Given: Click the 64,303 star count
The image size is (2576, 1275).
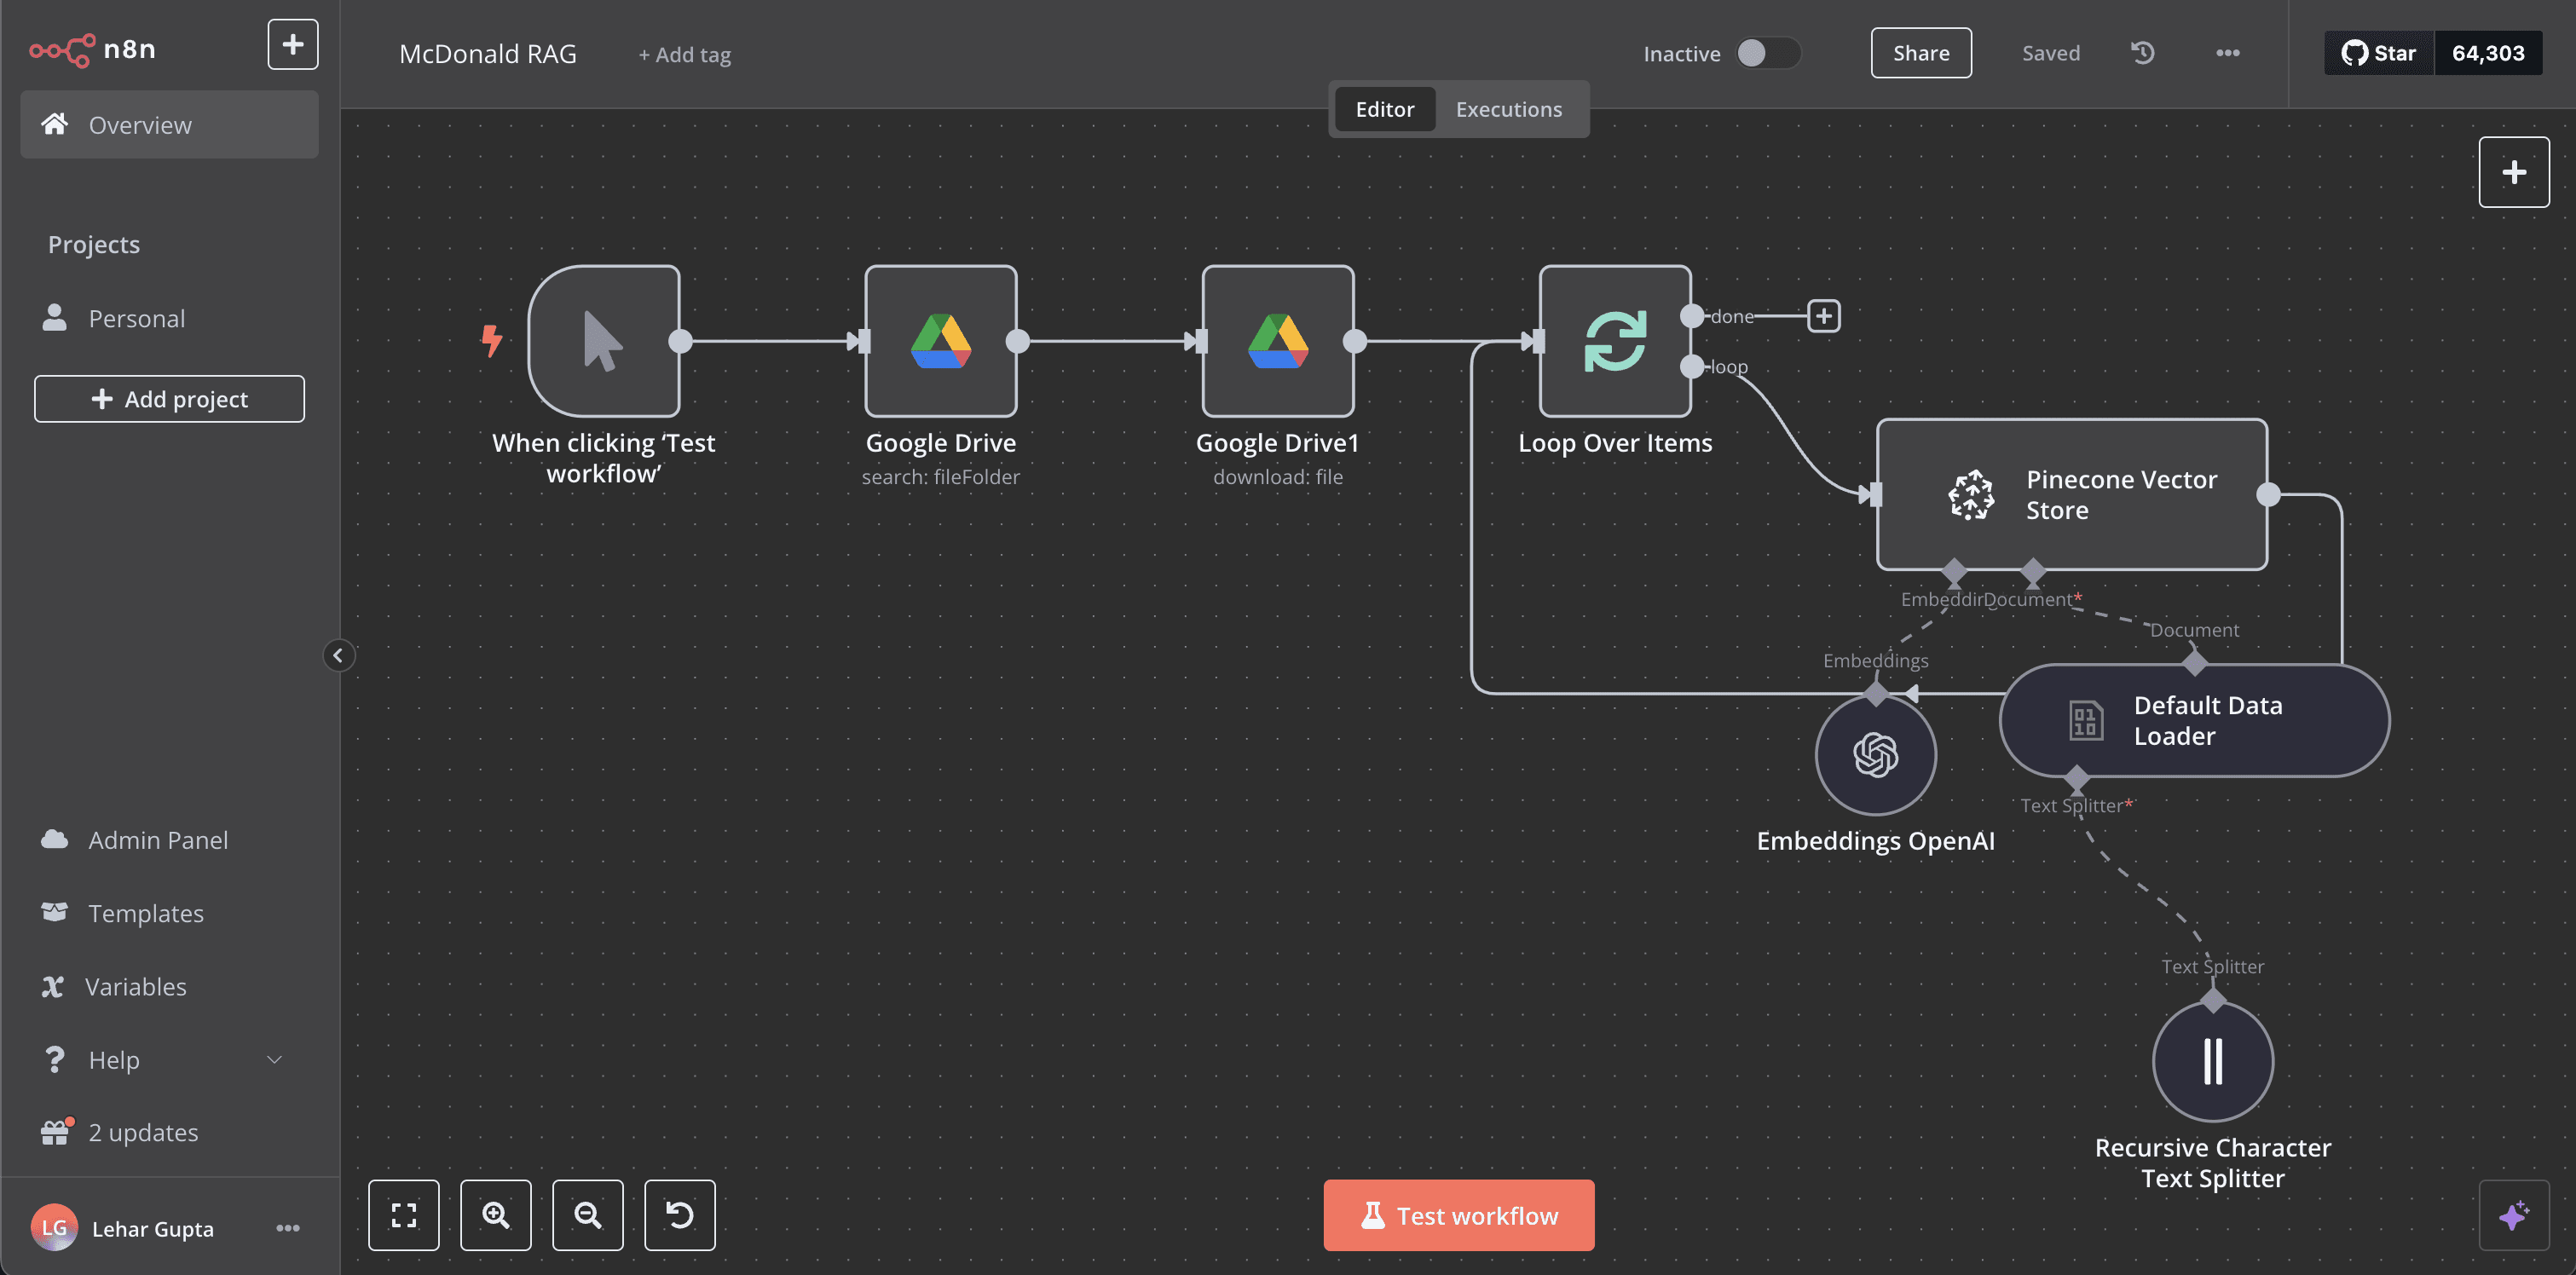Looking at the screenshot, I should point(2488,53).
